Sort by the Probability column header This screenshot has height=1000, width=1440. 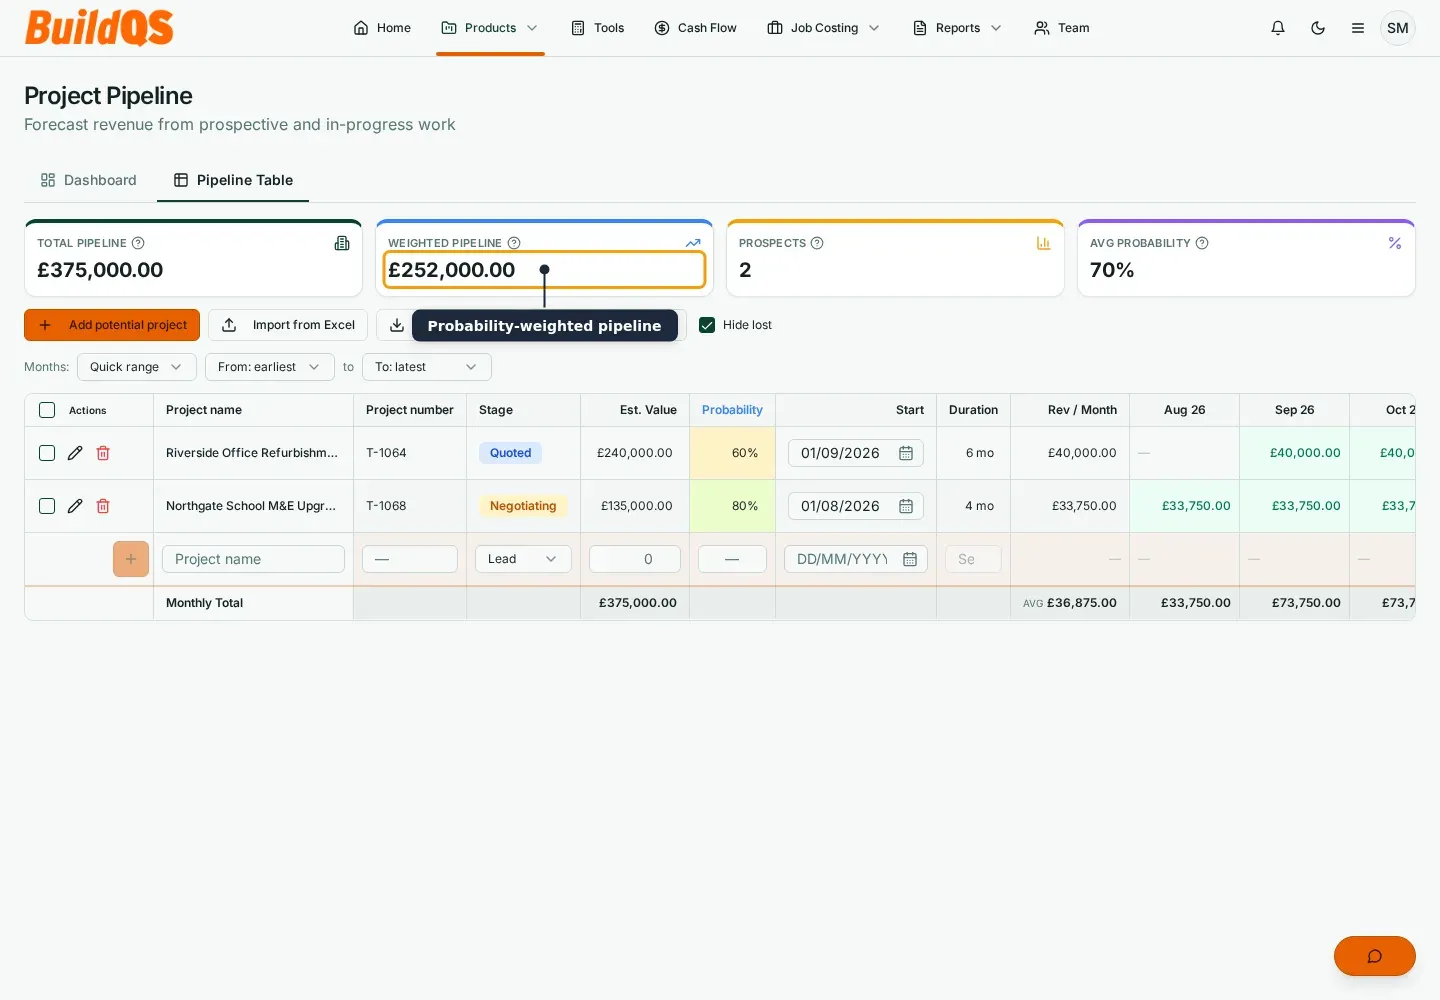pyautogui.click(x=732, y=410)
